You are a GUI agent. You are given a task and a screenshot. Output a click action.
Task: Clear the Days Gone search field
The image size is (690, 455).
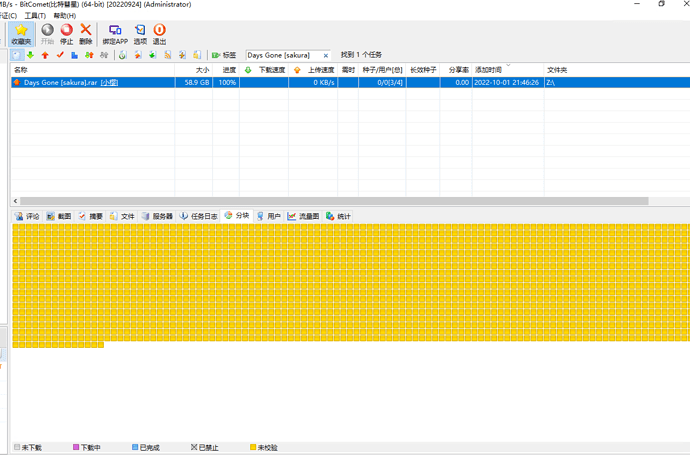click(326, 55)
